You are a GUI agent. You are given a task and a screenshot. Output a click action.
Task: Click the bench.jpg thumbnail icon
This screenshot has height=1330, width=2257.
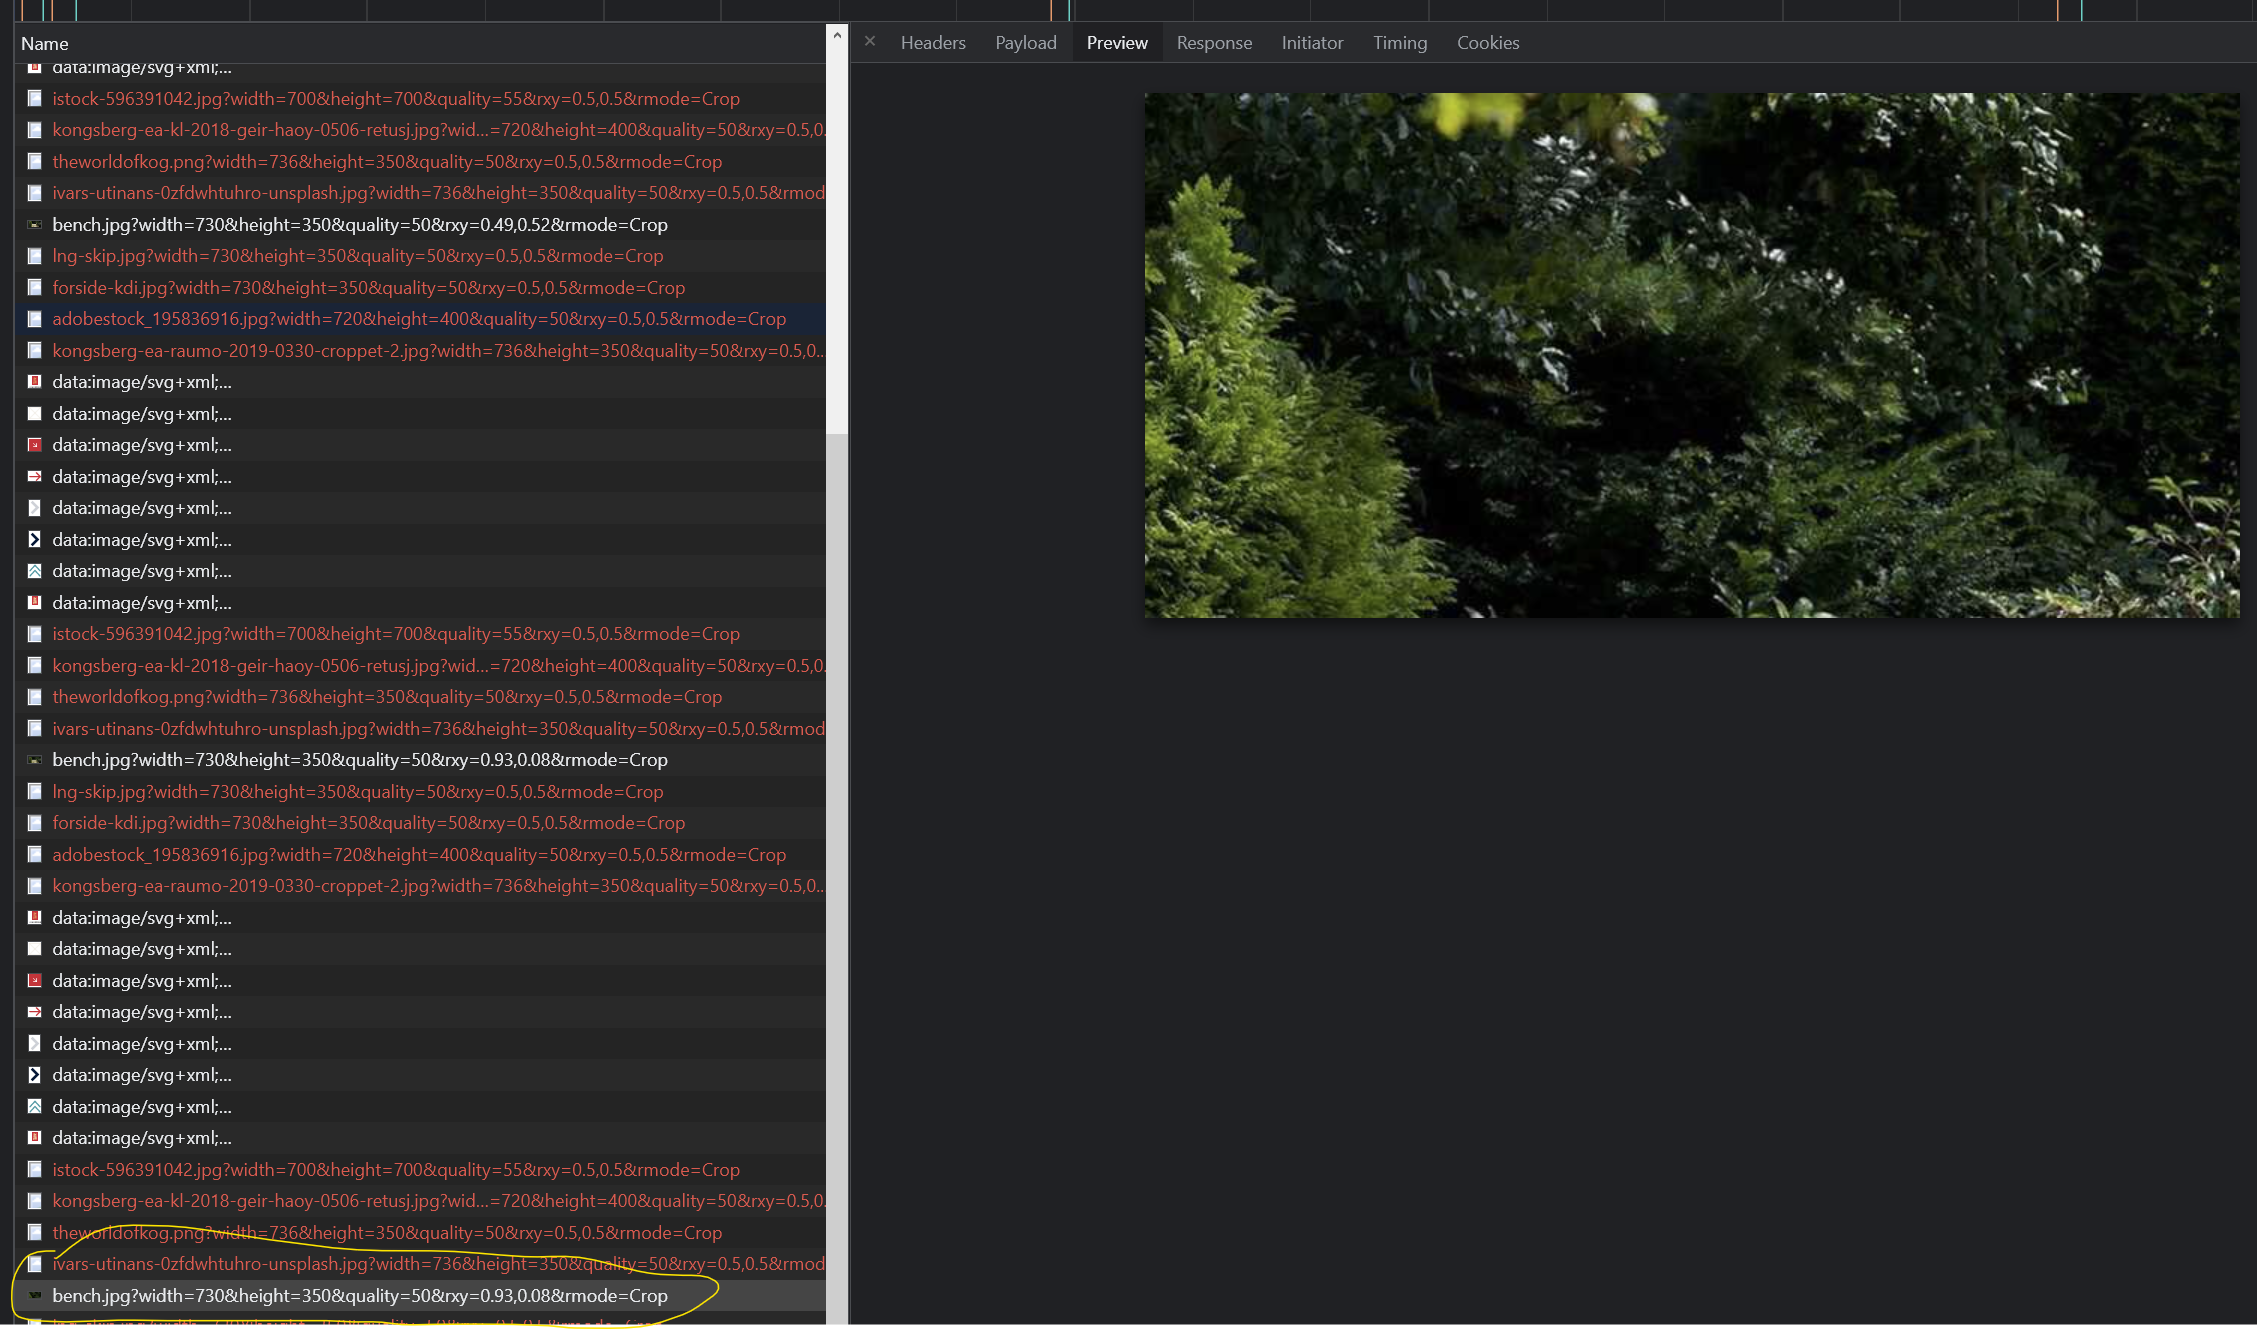click(35, 225)
